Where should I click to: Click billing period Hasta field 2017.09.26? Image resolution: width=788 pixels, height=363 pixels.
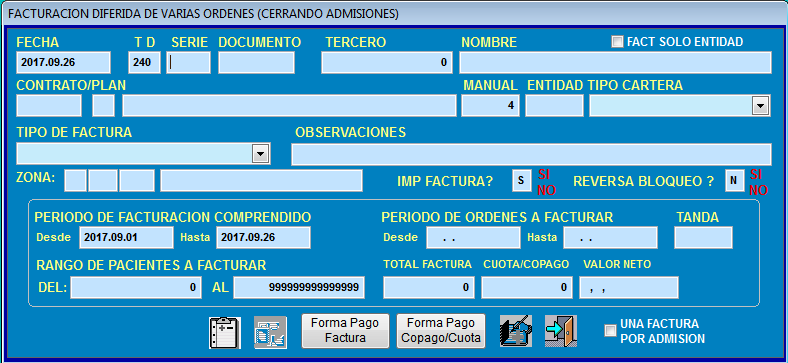click(x=263, y=237)
